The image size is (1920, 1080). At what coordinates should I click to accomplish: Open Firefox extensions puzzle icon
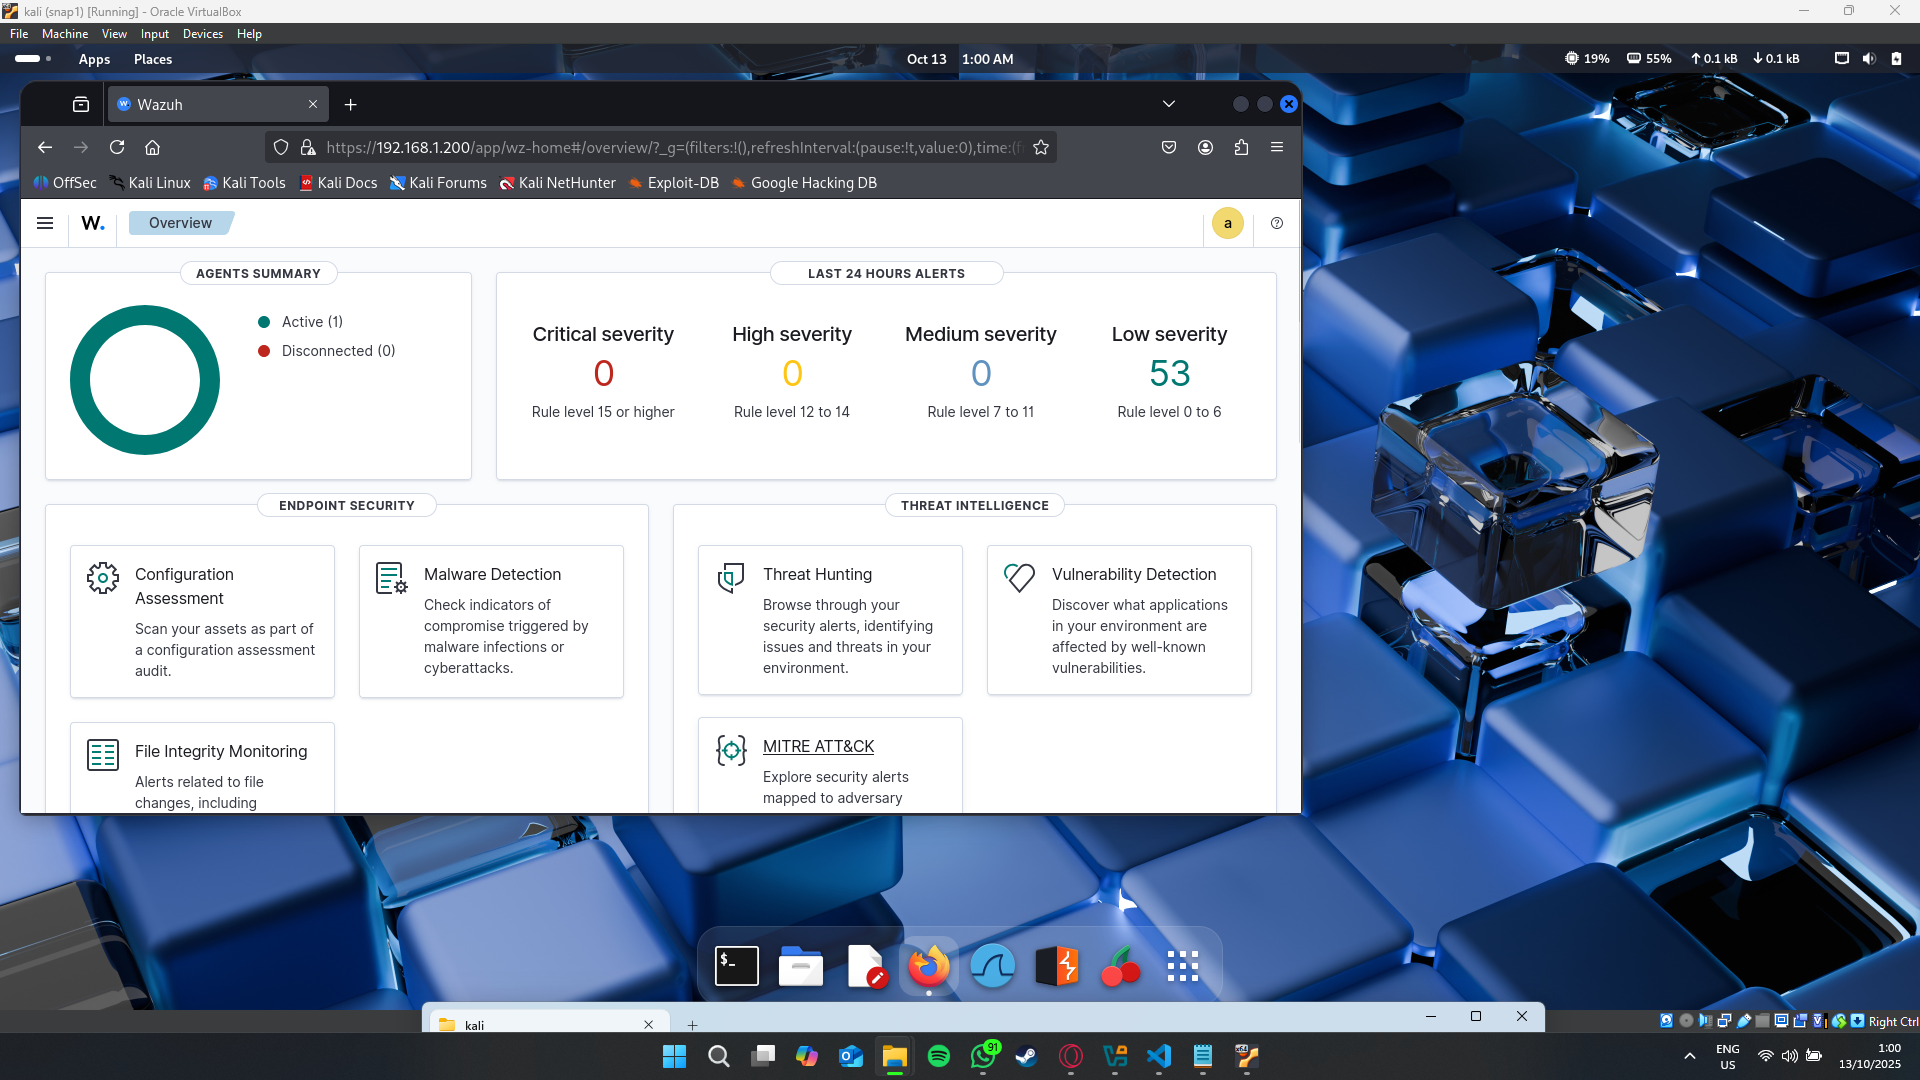pos(1241,147)
